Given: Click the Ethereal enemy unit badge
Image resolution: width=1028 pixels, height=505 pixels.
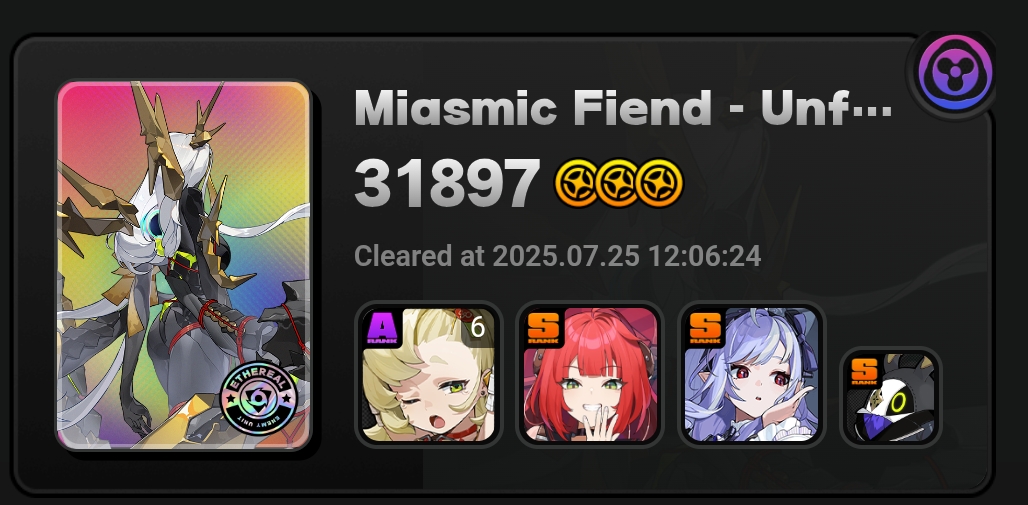Looking at the screenshot, I should tap(259, 399).
